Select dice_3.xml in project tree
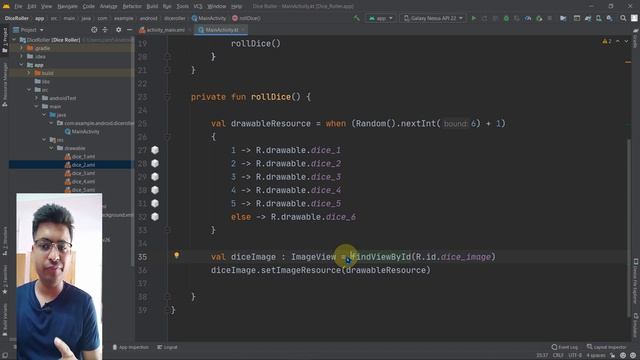The image size is (640, 360). coord(80,173)
